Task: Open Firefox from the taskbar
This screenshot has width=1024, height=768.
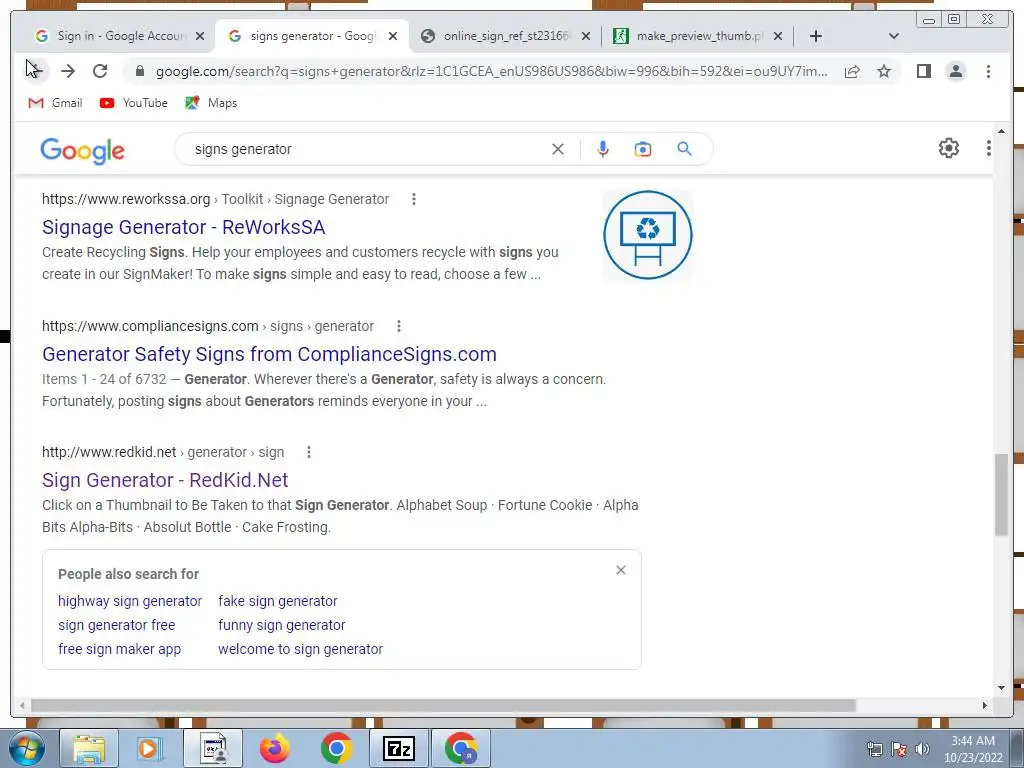Action: click(274, 748)
